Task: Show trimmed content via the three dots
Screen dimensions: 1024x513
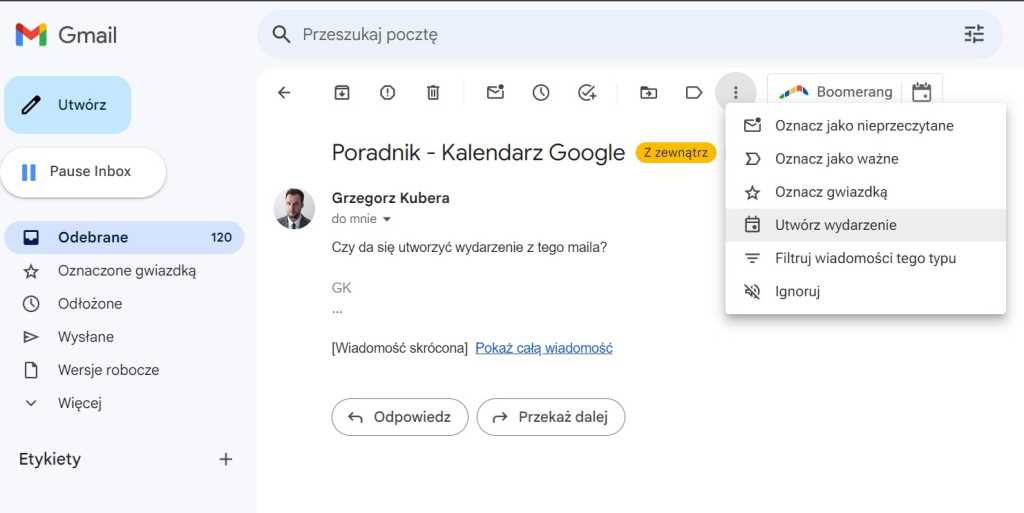Action: click(x=338, y=311)
